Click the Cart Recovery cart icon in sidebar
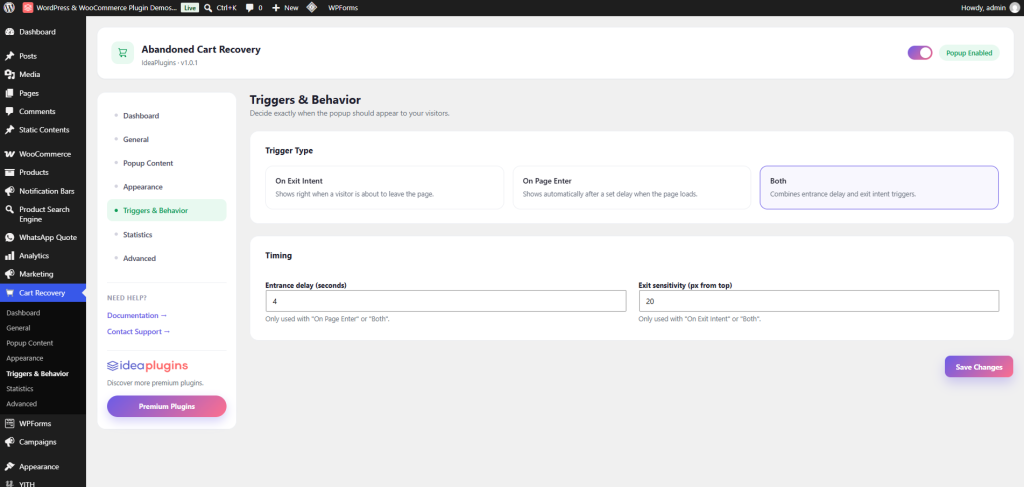This screenshot has width=1024, height=487. pos(10,293)
